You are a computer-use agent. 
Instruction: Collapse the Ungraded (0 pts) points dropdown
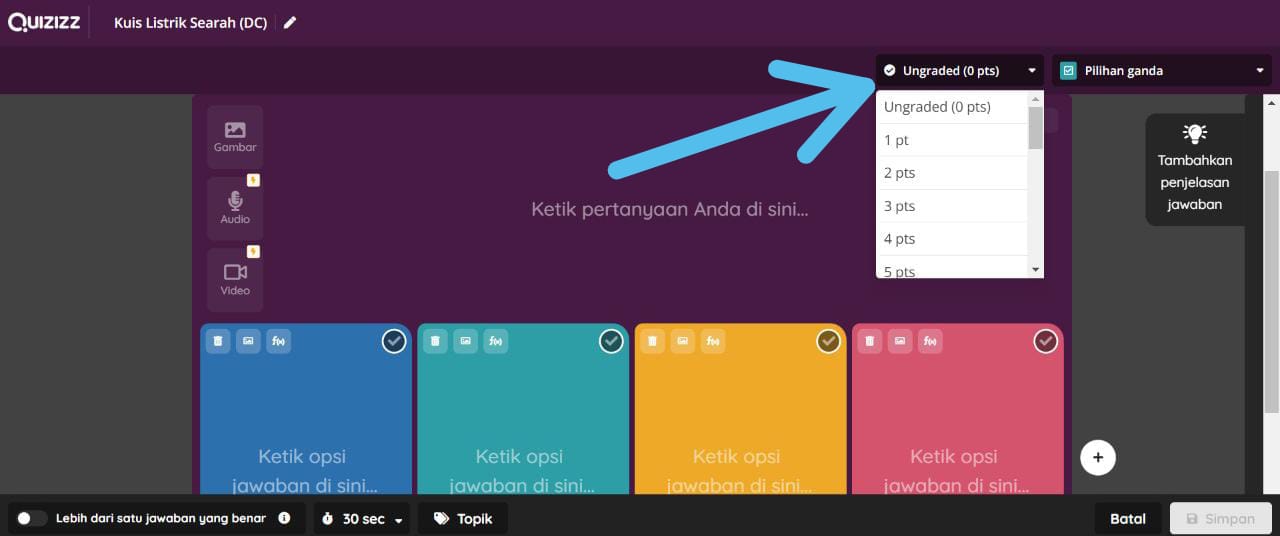959,71
